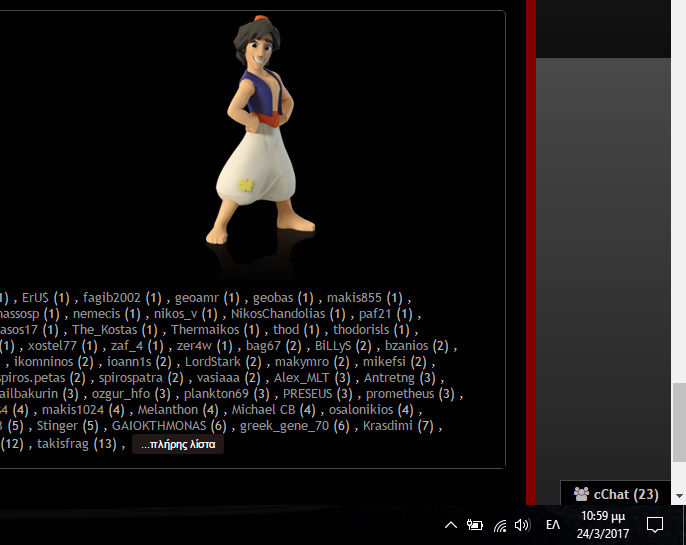Open user prometheus profile link
Image resolution: width=686 pixels, height=545 pixels.
point(400,394)
